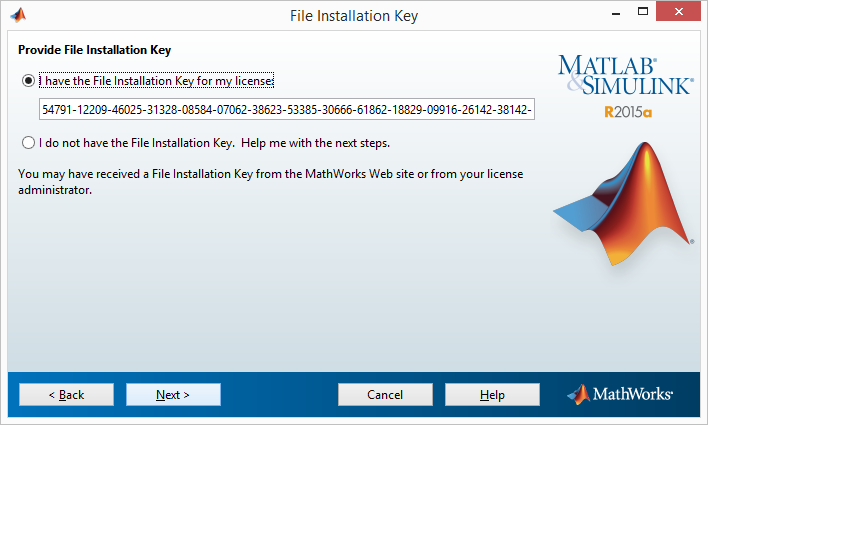Viewport: 864px width, 540px height.
Task: Click the R2015a release label
Action: [628, 112]
